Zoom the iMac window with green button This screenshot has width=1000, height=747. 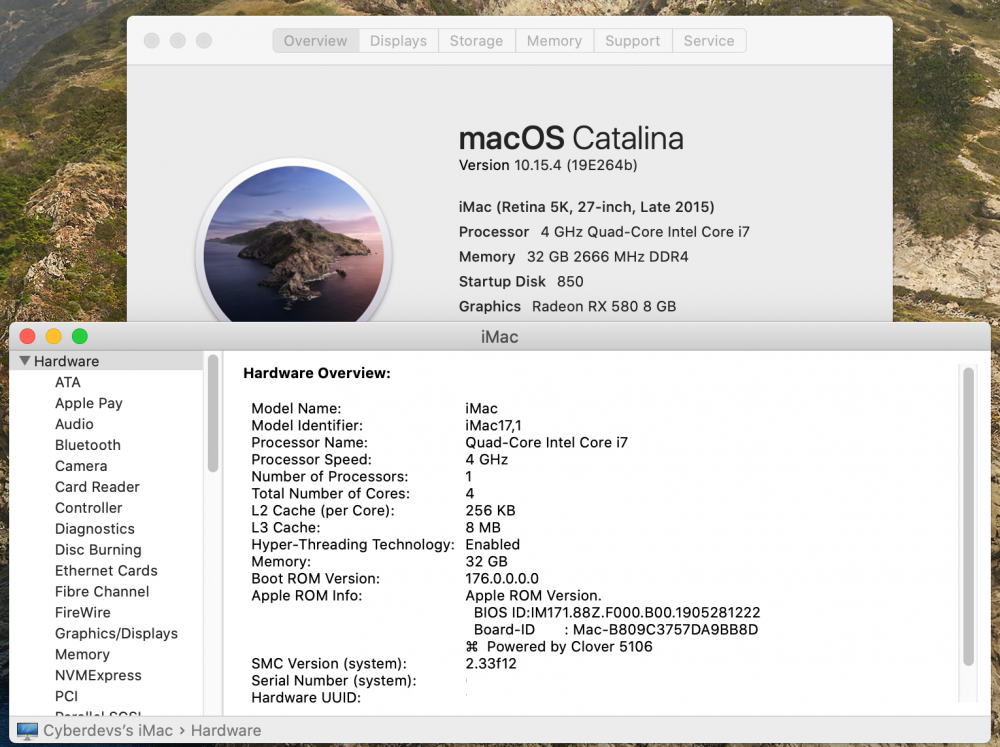(80, 336)
